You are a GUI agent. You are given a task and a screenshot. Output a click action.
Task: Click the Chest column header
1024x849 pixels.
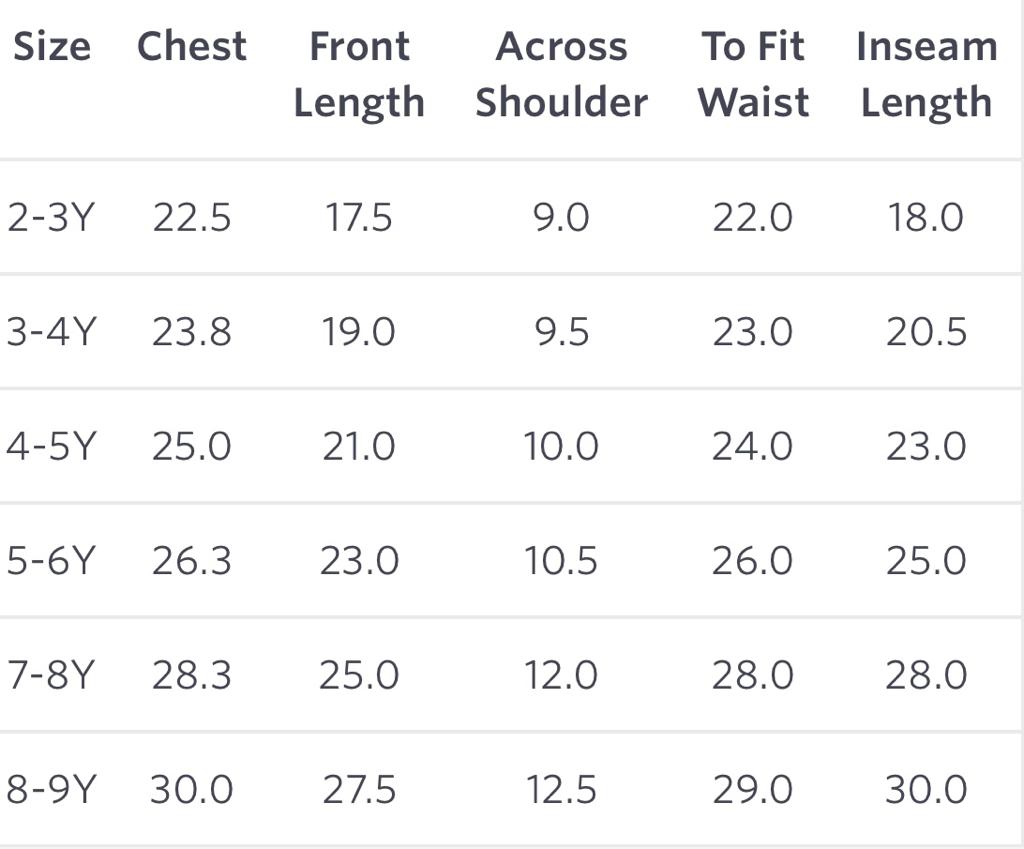click(191, 47)
